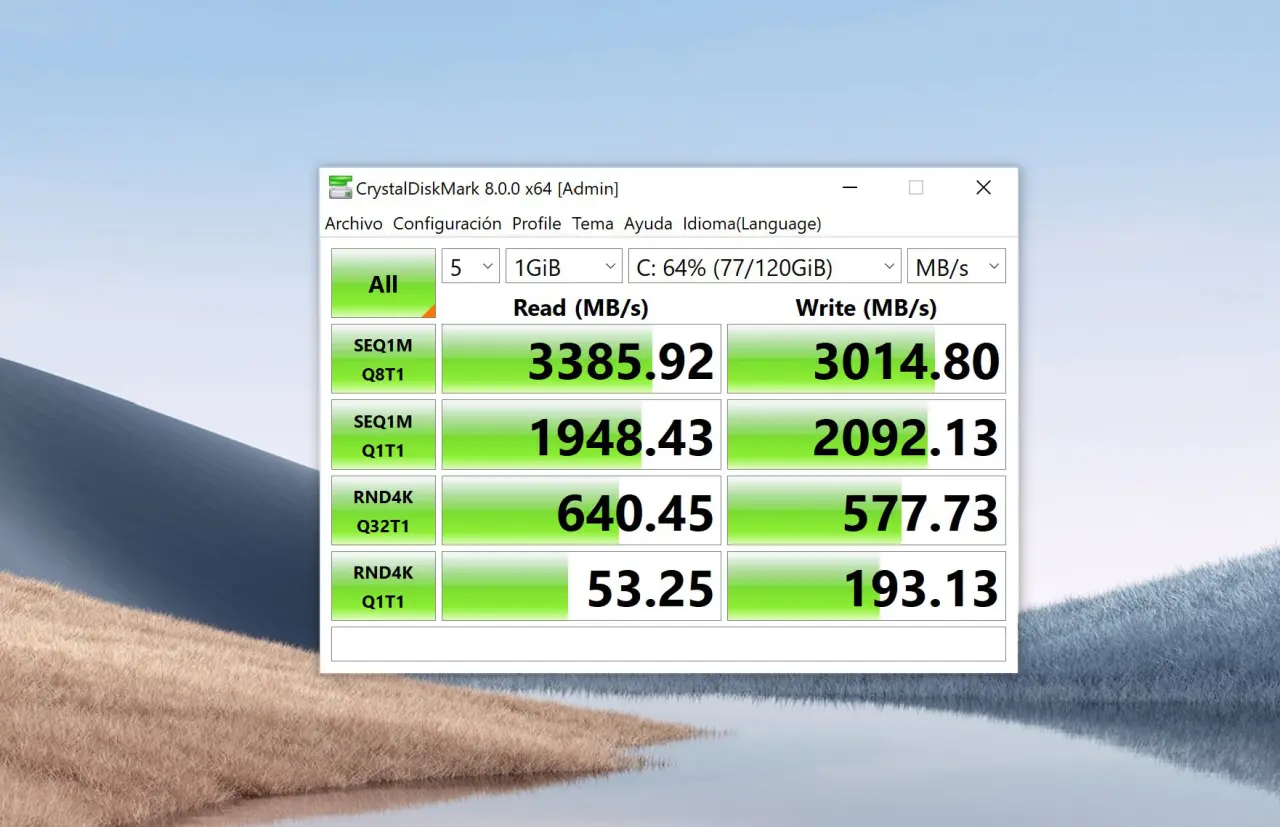Change the MB/s unit dropdown
The height and width of the screenshot is (827, 1280).
(x=955, y=267)
